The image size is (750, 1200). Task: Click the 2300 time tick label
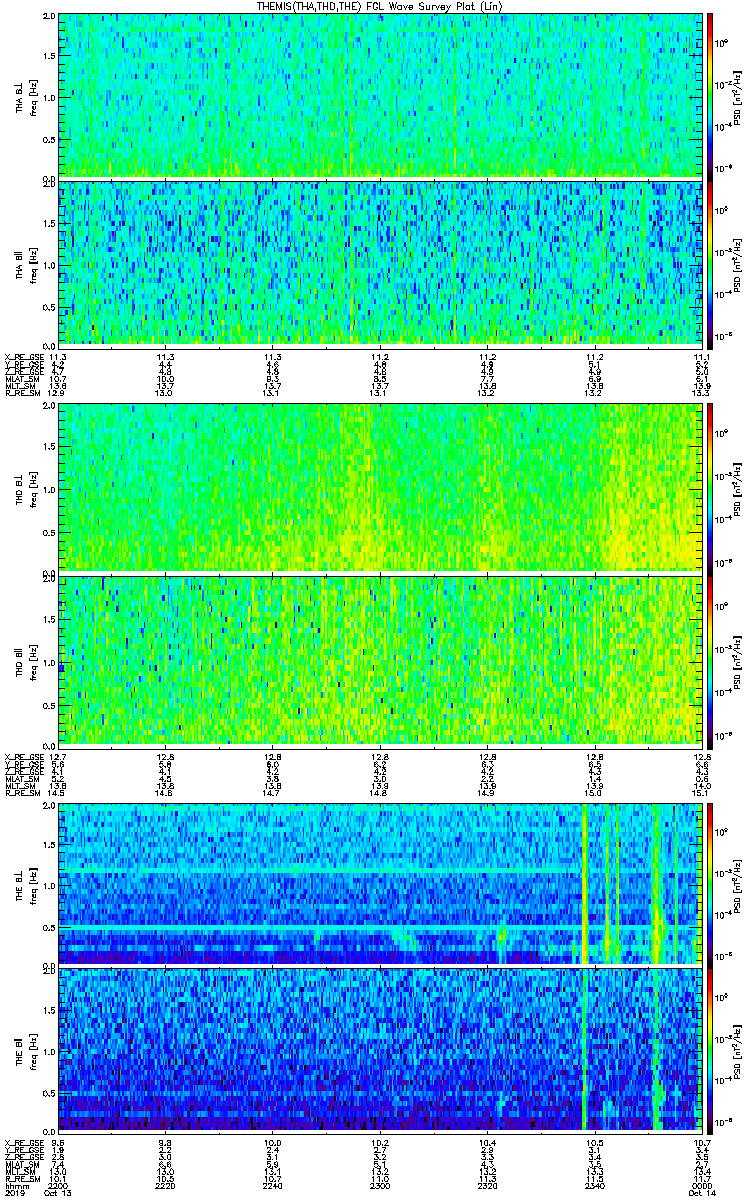pyautogui.click(x=379, y=1184)
